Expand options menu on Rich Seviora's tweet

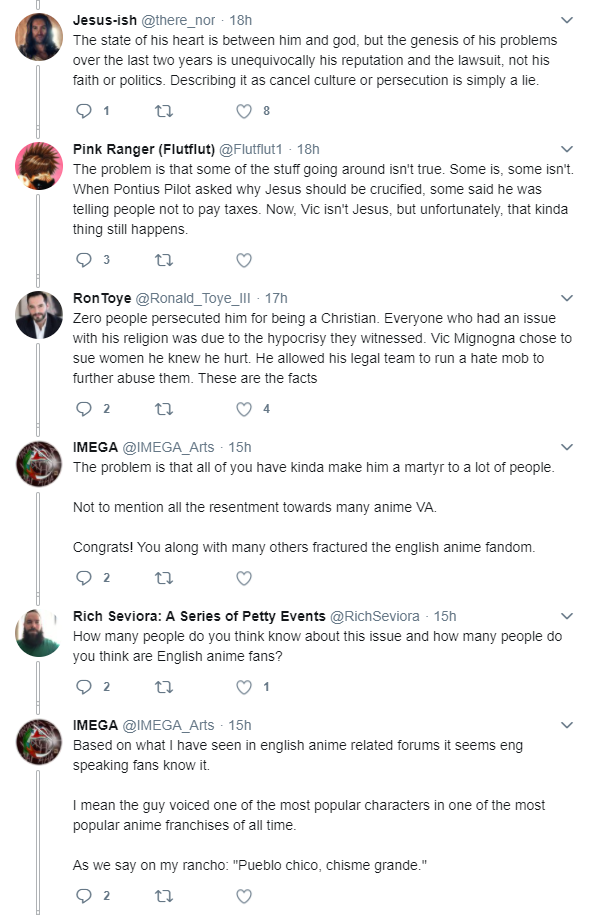567,616
